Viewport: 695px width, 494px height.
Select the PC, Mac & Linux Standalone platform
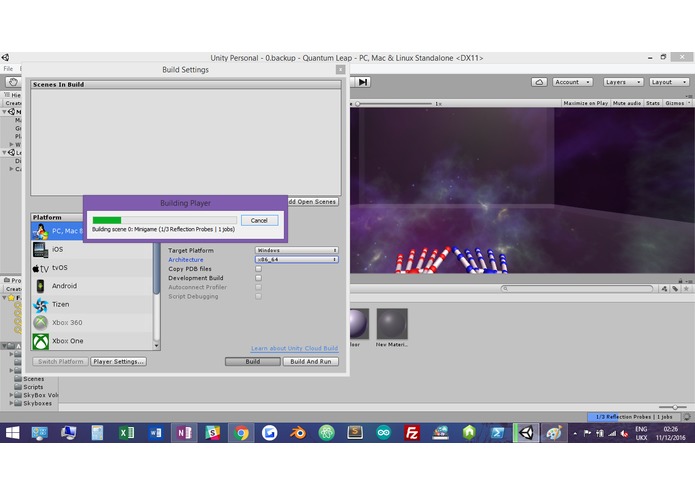click(58, 231)
